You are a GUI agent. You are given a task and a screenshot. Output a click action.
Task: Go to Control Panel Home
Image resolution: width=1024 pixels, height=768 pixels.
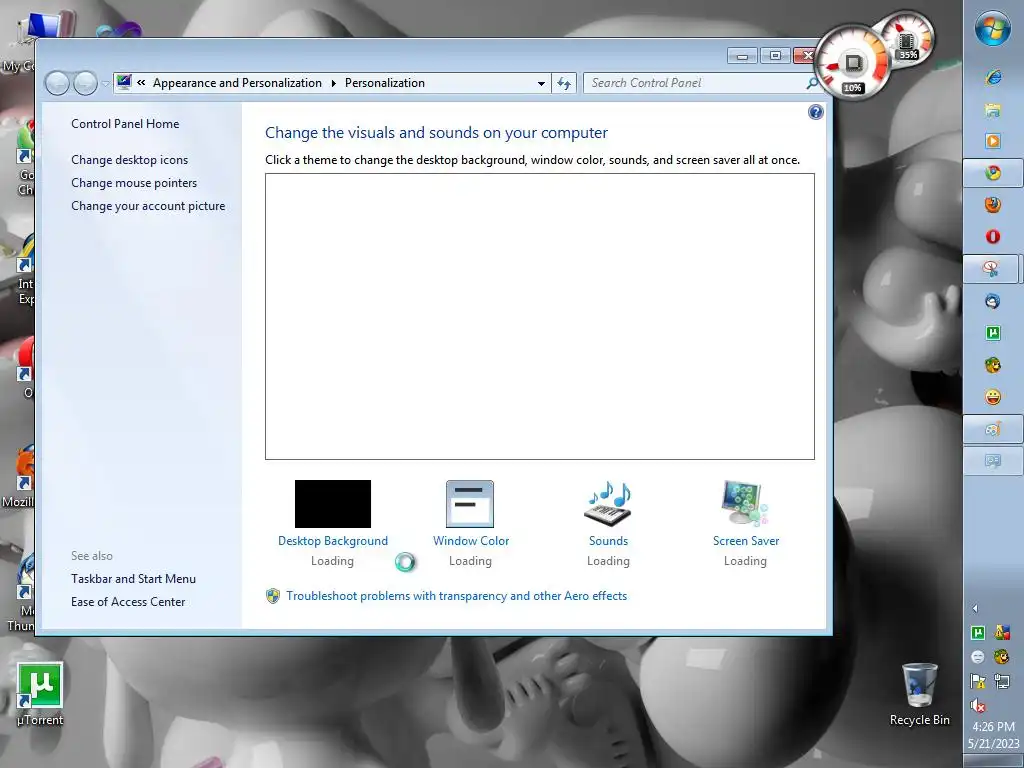click(125, 123)
